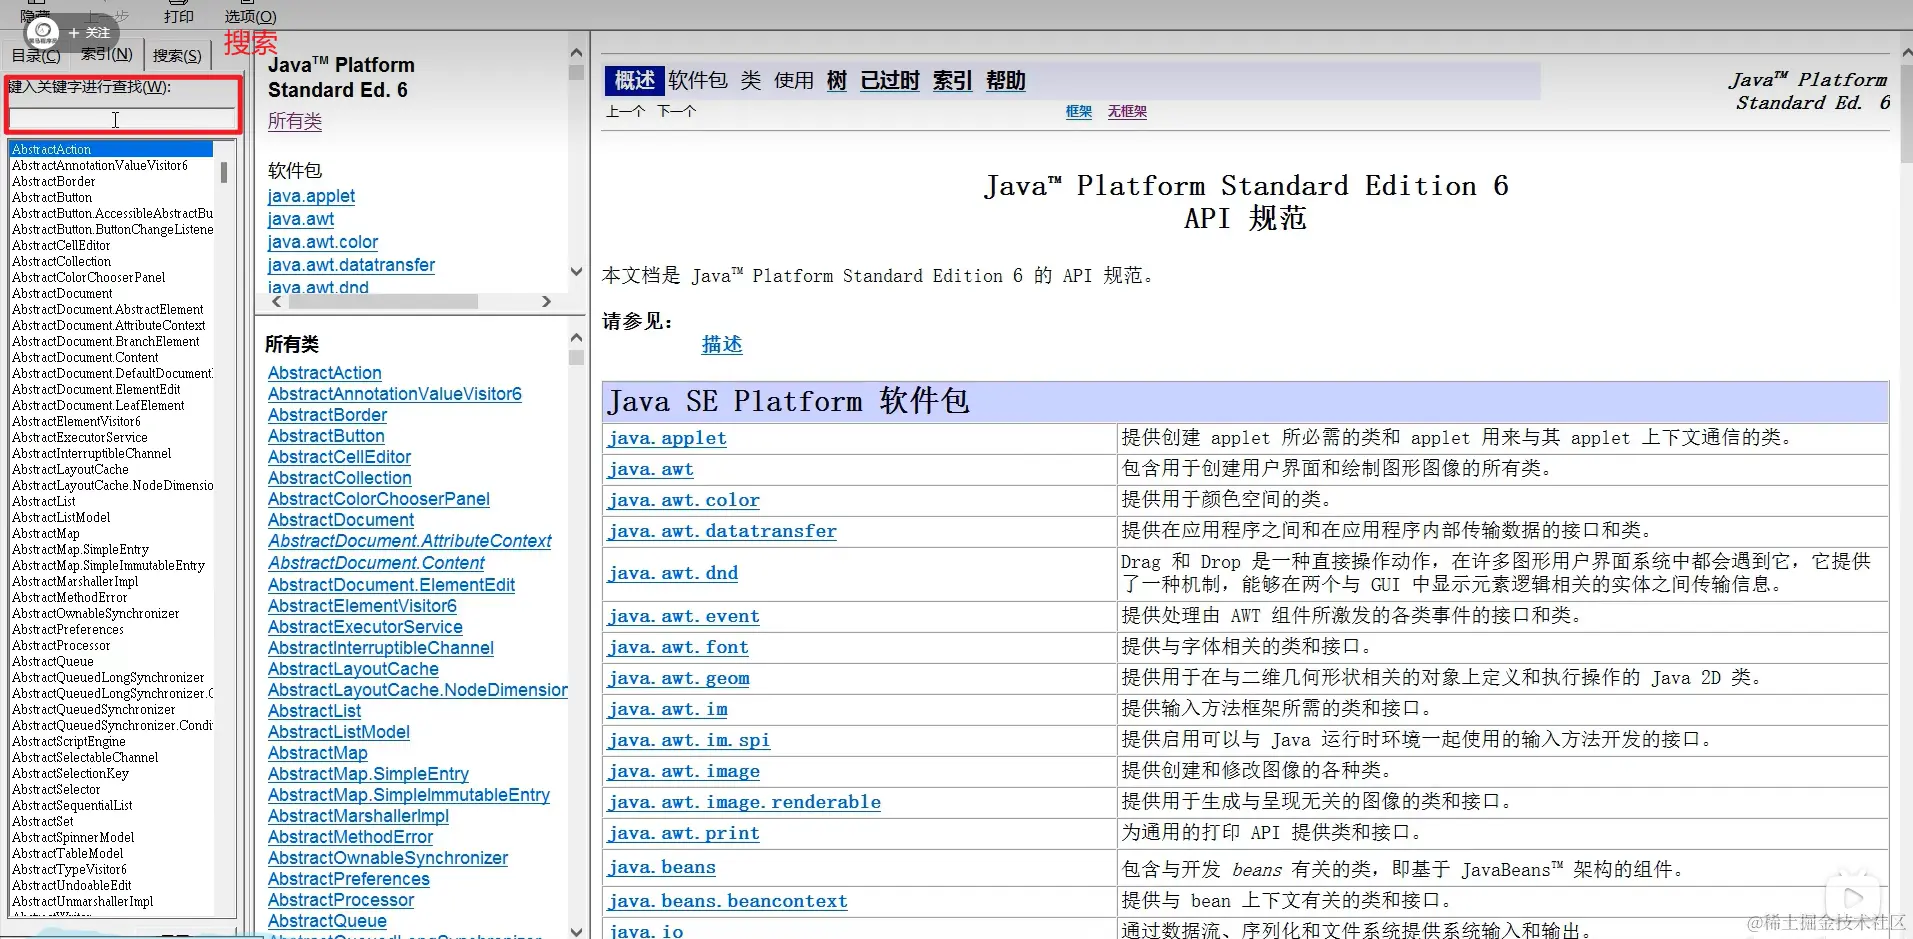
Task: Select AbstractCellEditor in the index keyword list
Action: pos(61,245)
